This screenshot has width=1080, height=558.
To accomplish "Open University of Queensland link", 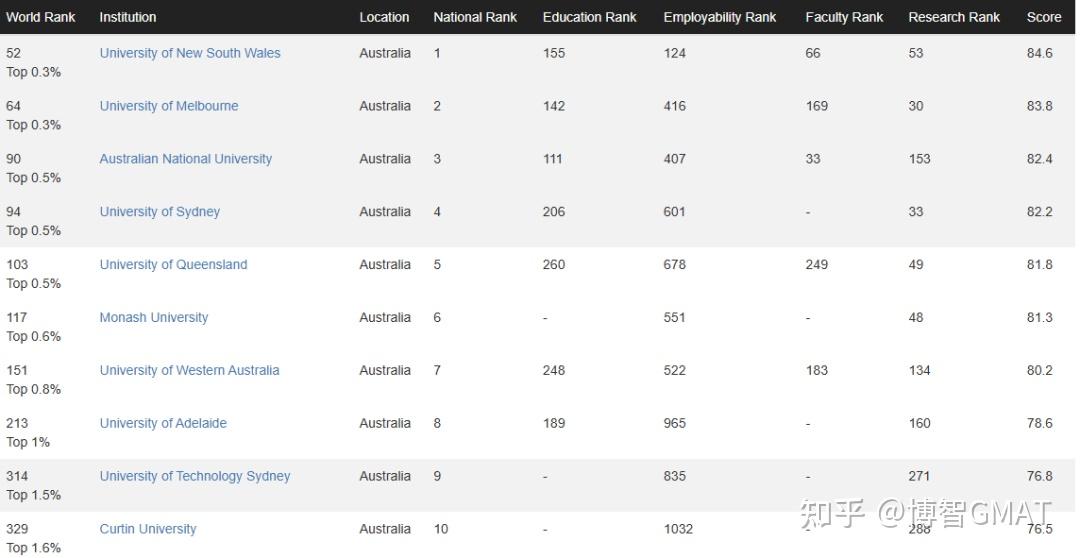I will [173, 265].
